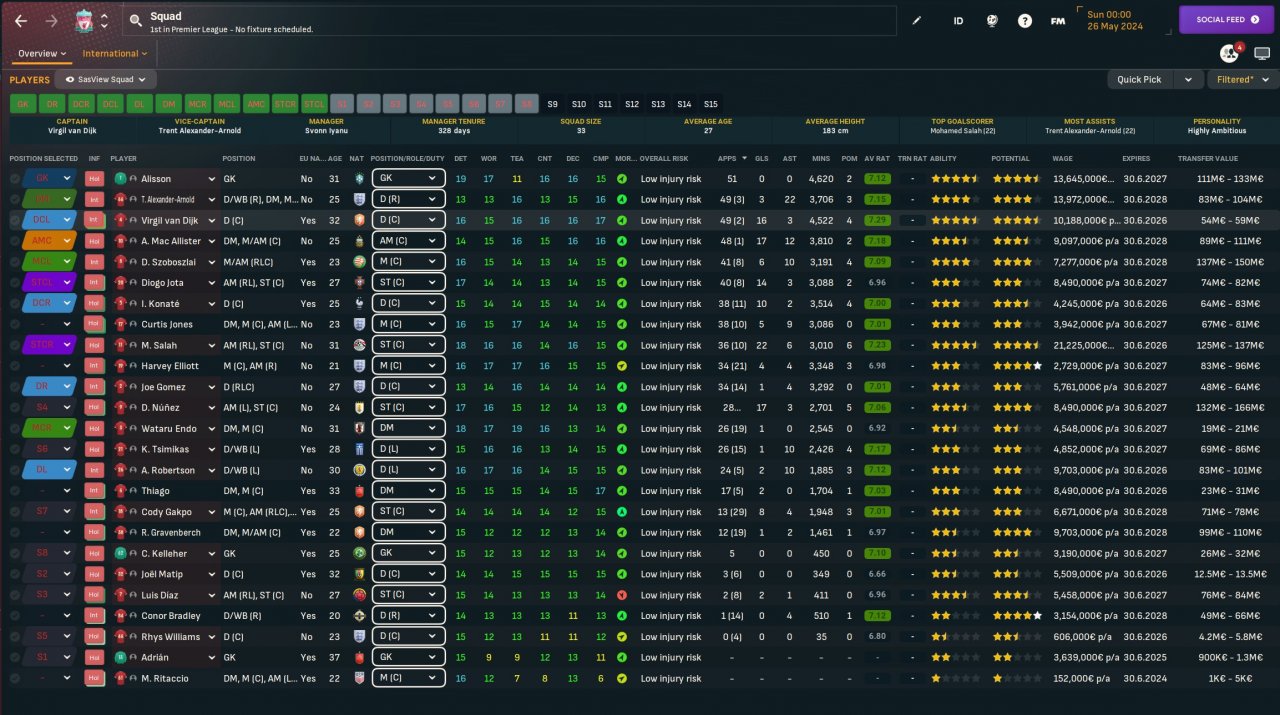Open Alisson's GK position selected dropdown

(x=51, y=178)
